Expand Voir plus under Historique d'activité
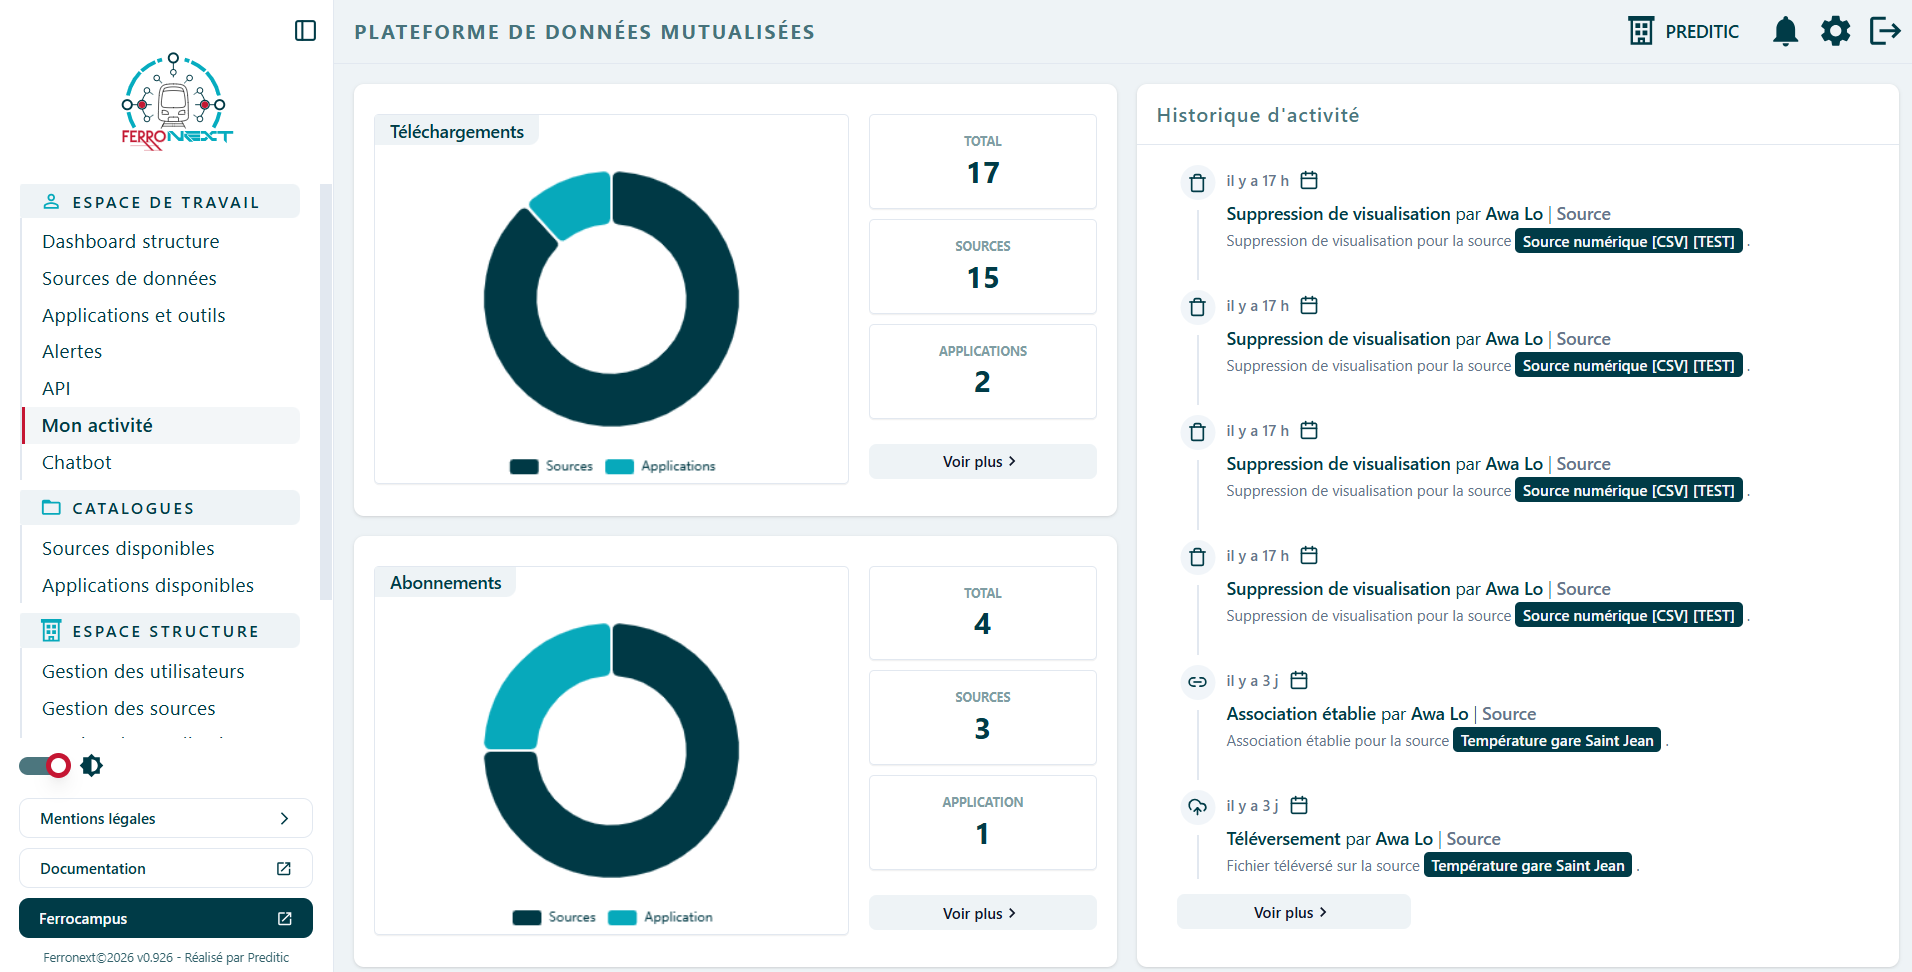Viewport: 1912px width, 972px height. 1293,912
